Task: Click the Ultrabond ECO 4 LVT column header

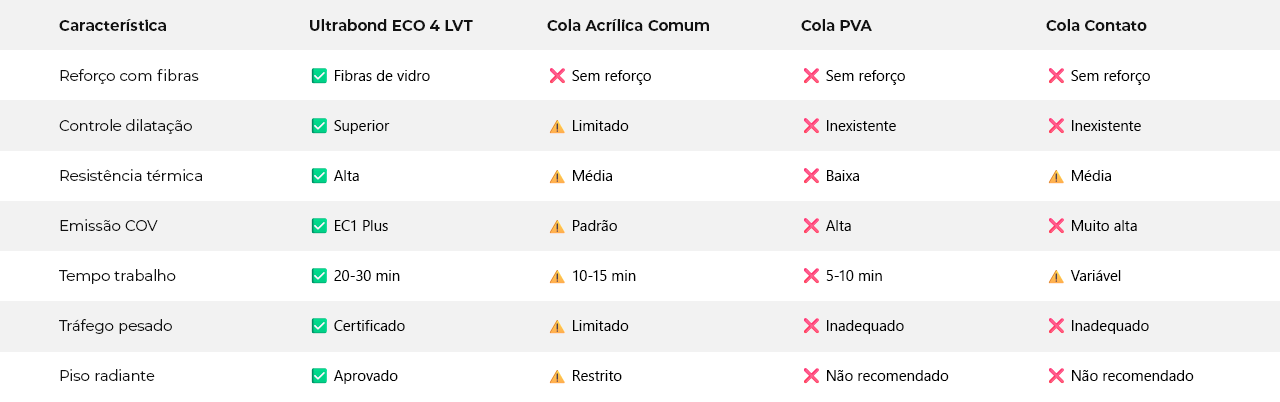Action: (390, 26)
